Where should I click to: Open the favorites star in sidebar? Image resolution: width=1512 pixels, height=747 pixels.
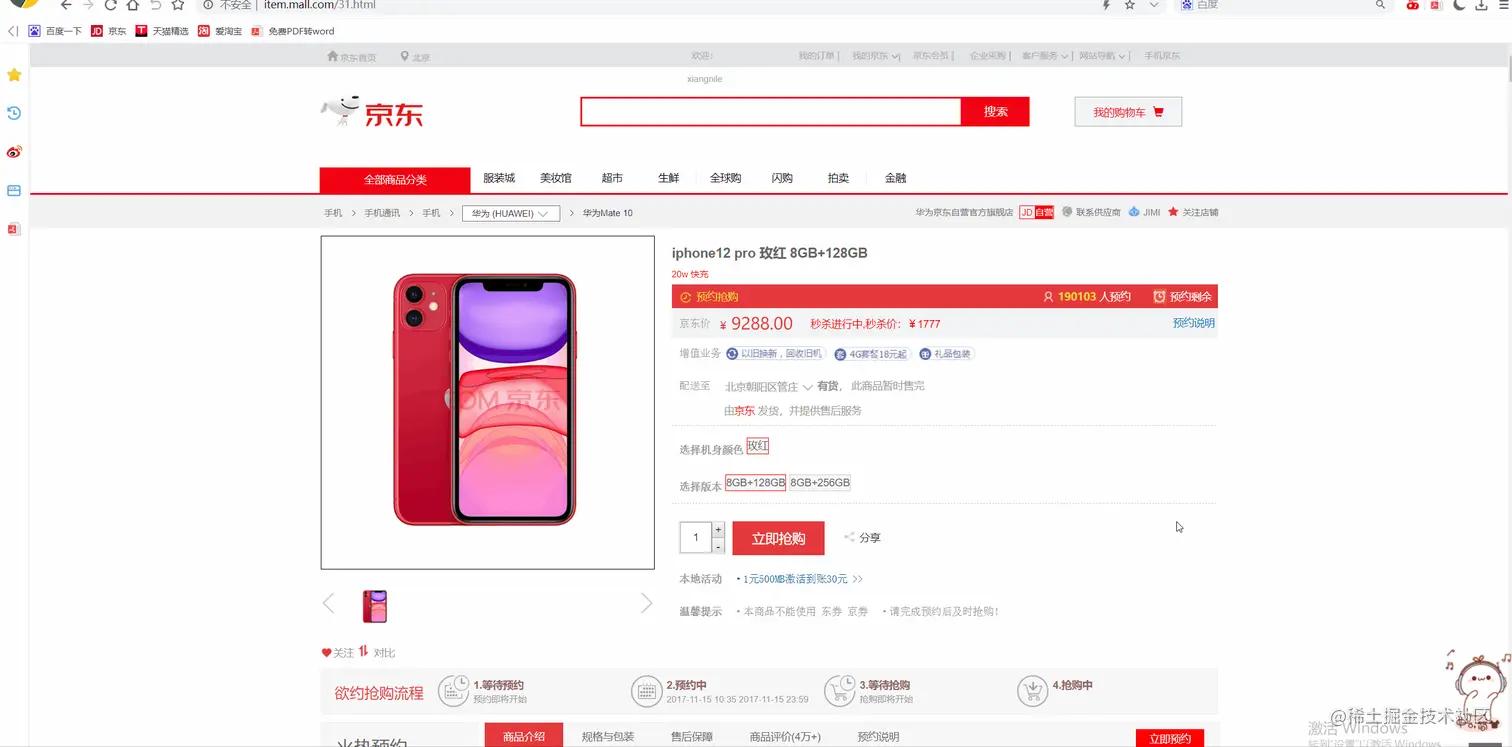14,75
